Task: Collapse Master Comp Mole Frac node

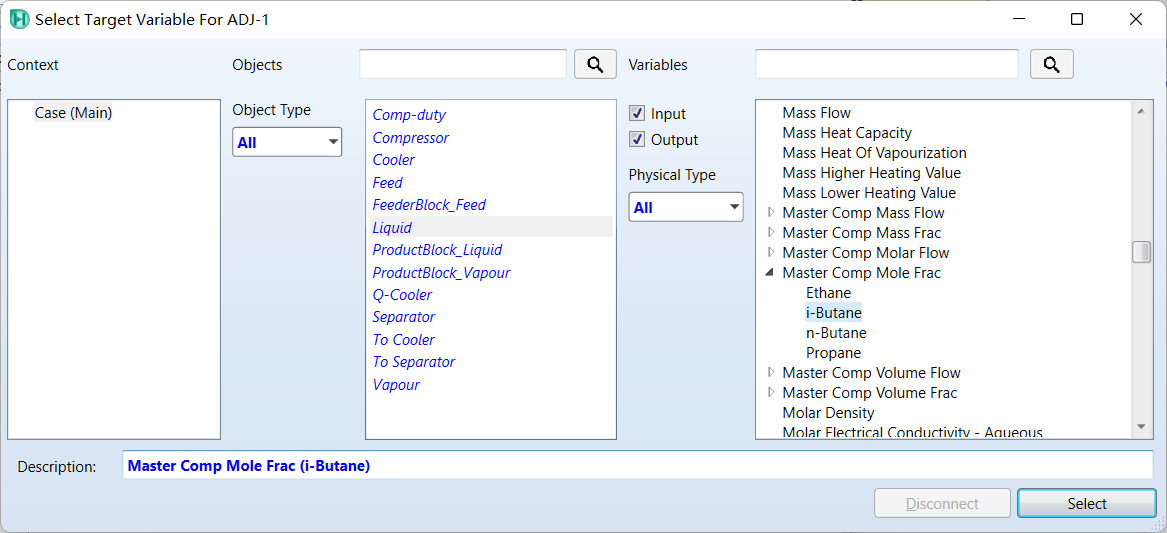Action: tap(771, 272)
